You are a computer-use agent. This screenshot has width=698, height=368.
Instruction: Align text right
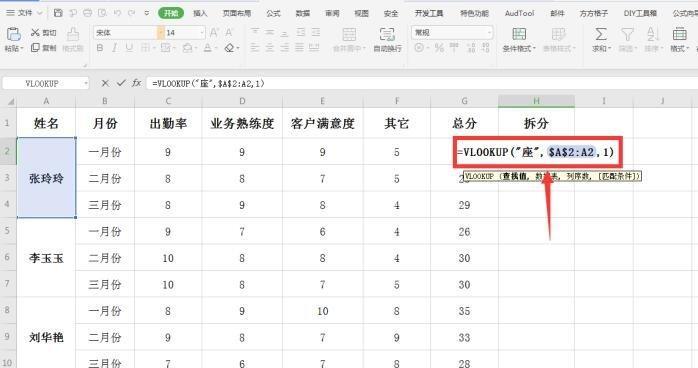click(285, 48)
